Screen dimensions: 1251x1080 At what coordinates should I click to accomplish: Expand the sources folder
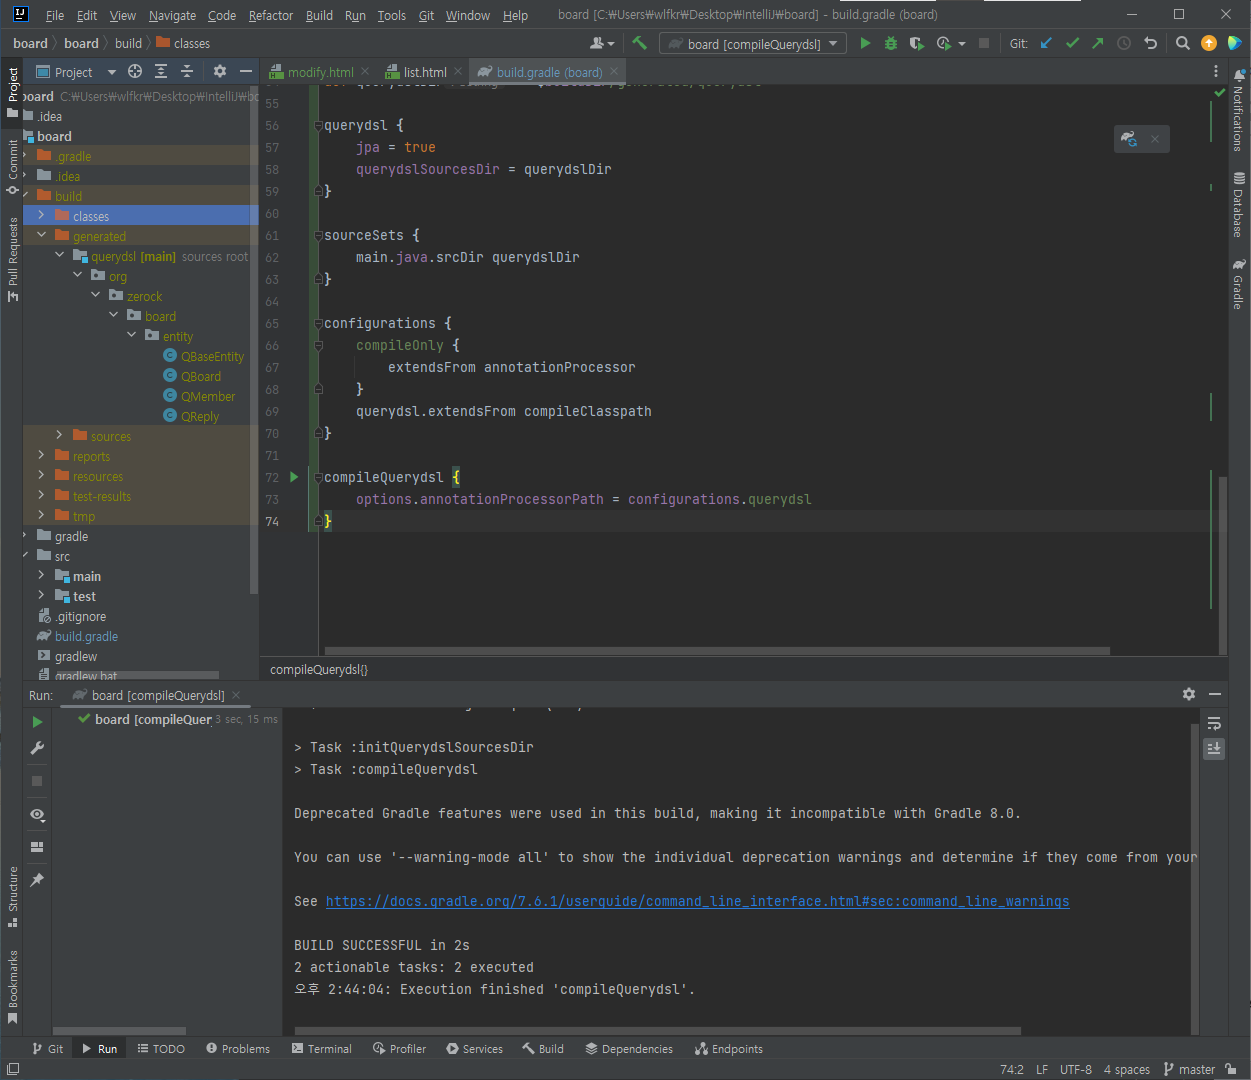59,436
